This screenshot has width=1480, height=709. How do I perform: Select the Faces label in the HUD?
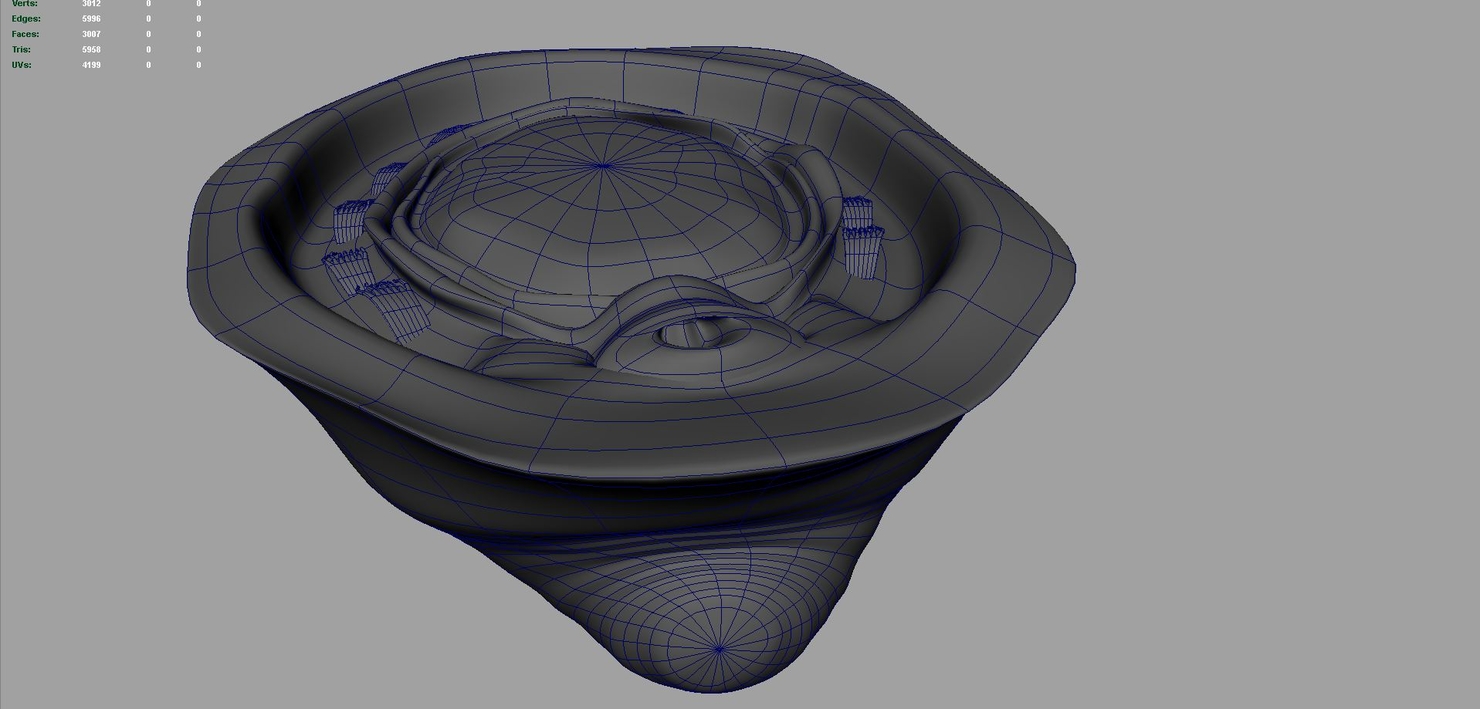click(x=25, y=34)
